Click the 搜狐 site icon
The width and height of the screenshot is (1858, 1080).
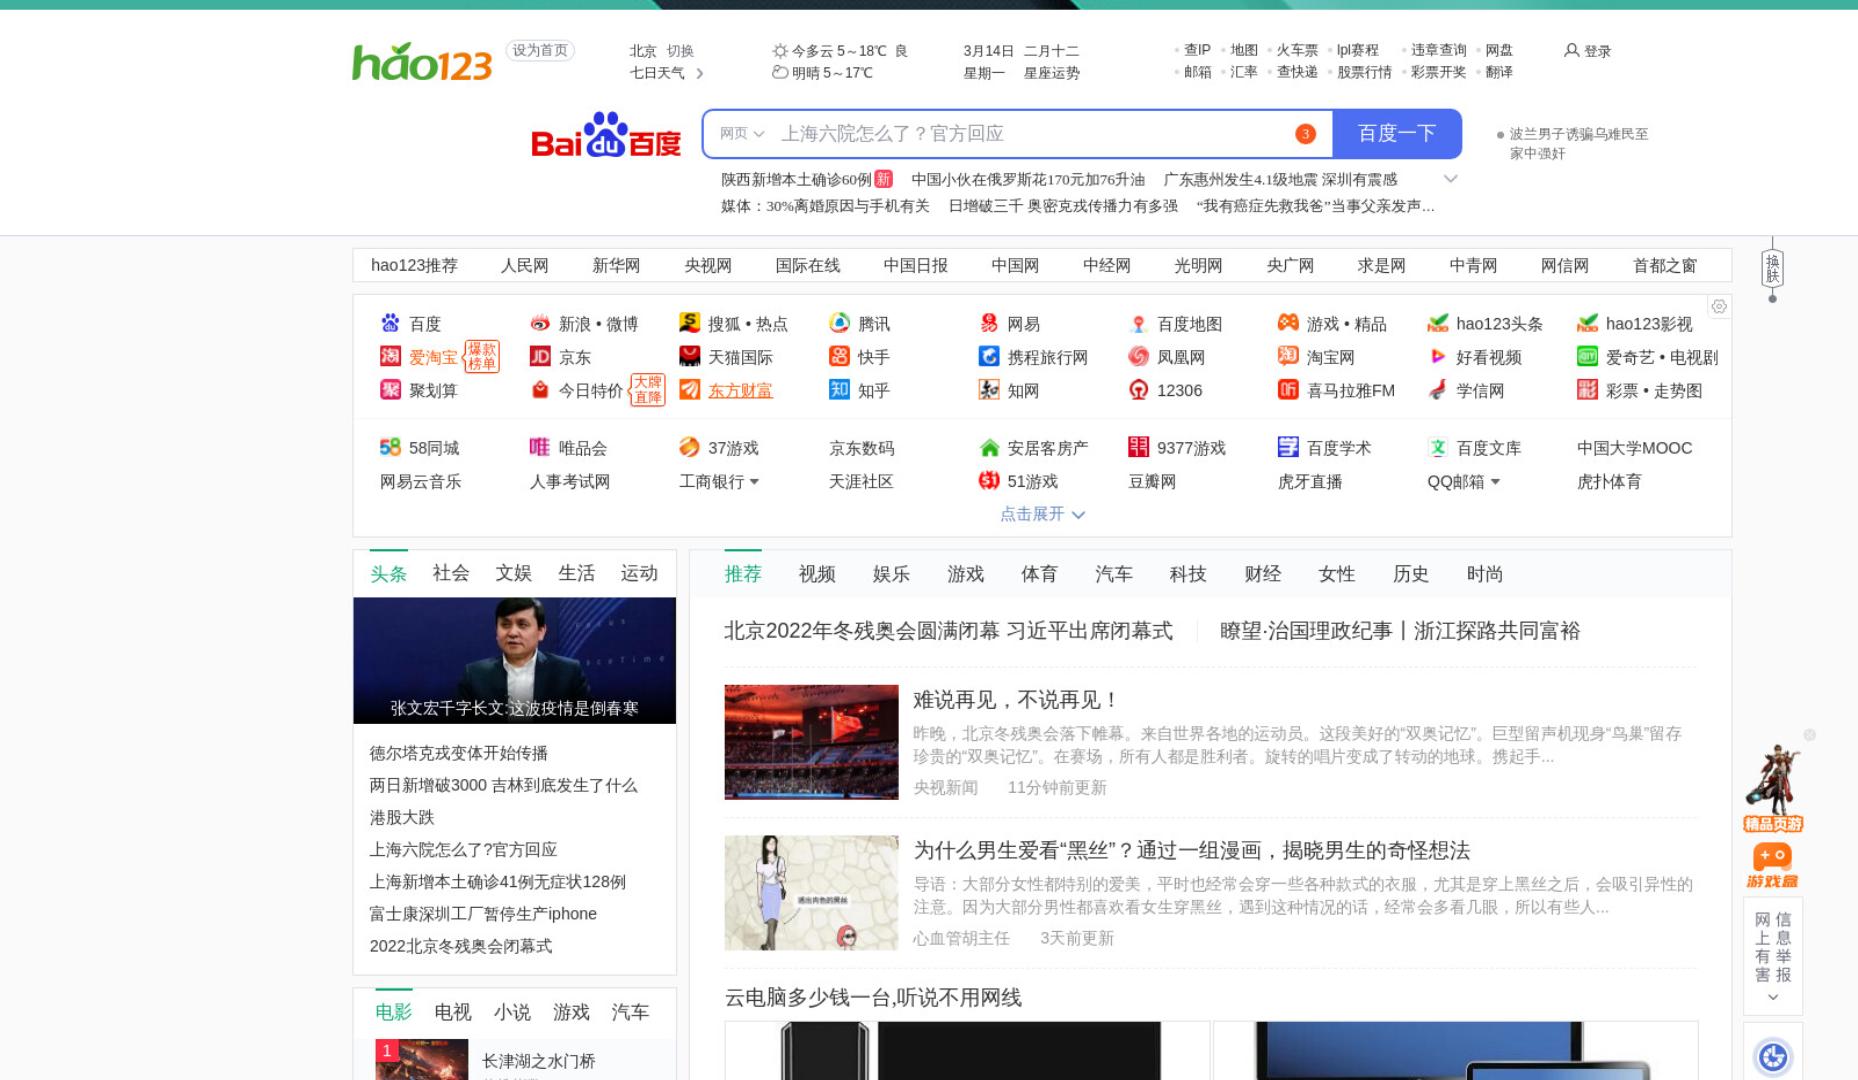pos(689,323)
